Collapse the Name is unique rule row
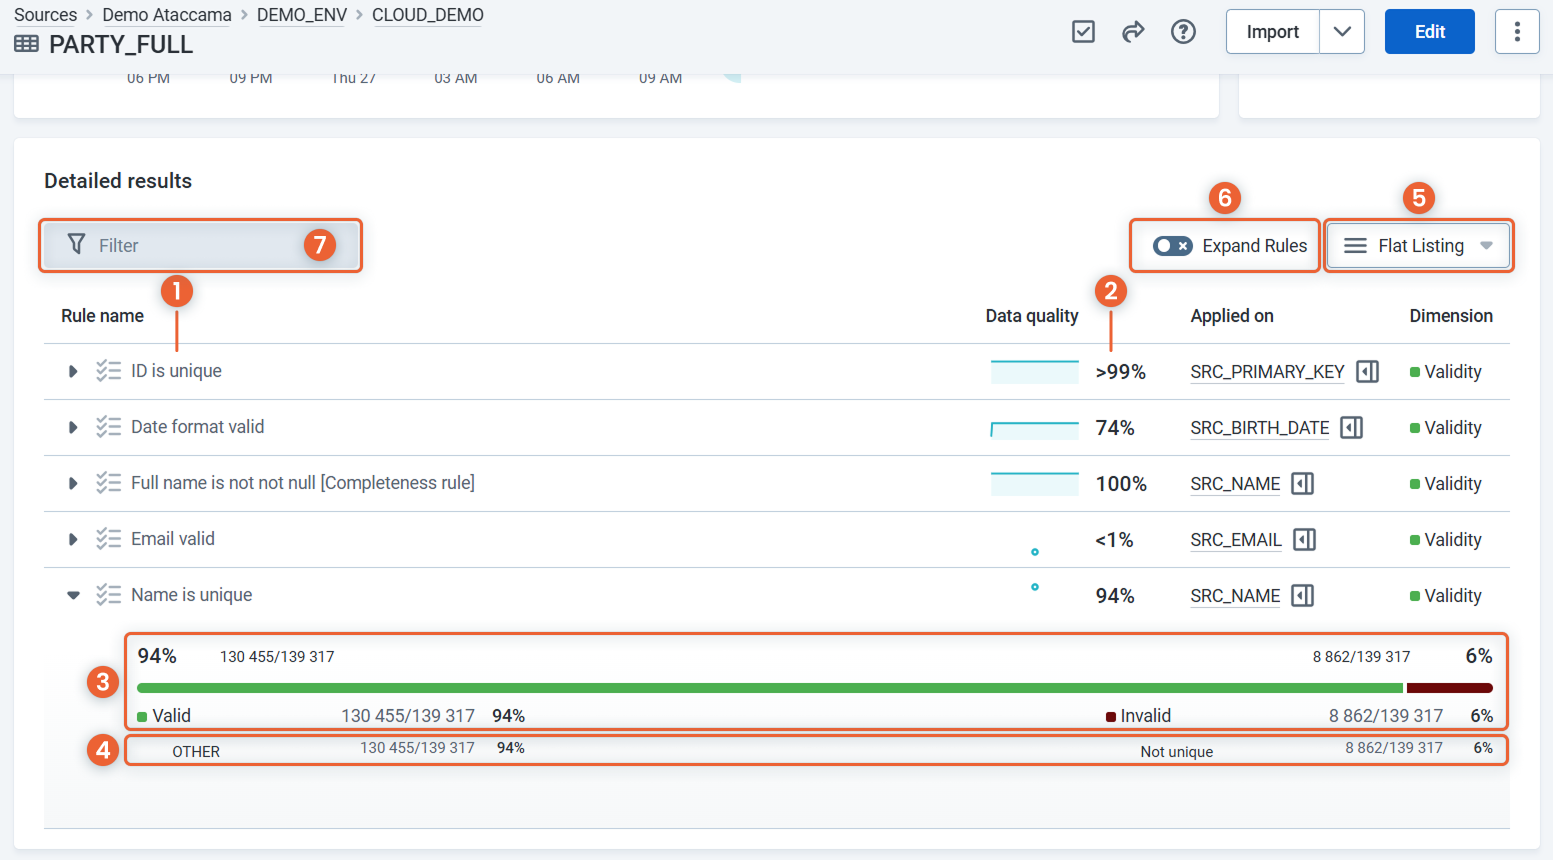This screenshot has height=860, width=1553. (73, 595)
